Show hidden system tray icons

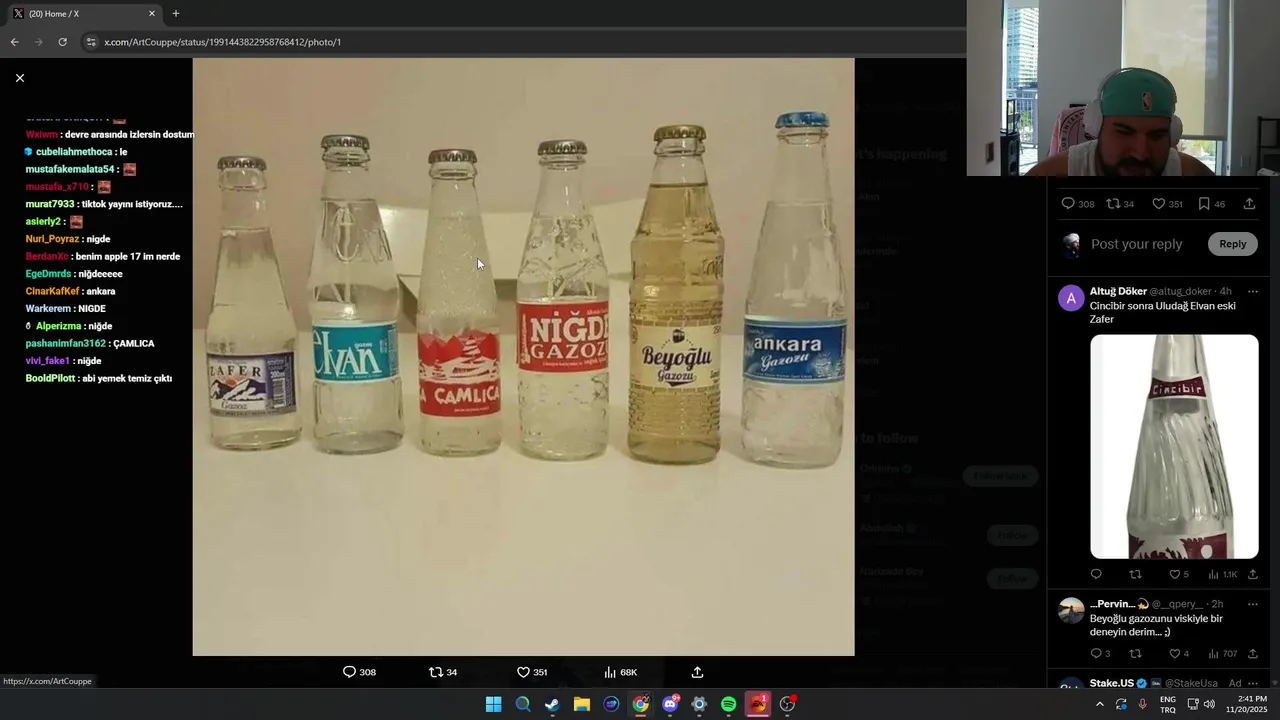(x=1100, y=704)
